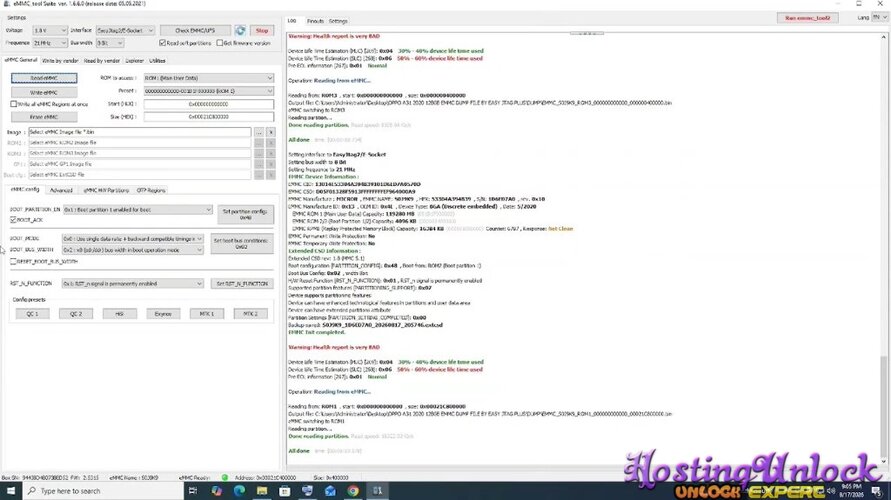Apply the MTK 2 config preset
Viewport: 891px width, 500px height.
point(251,314)
